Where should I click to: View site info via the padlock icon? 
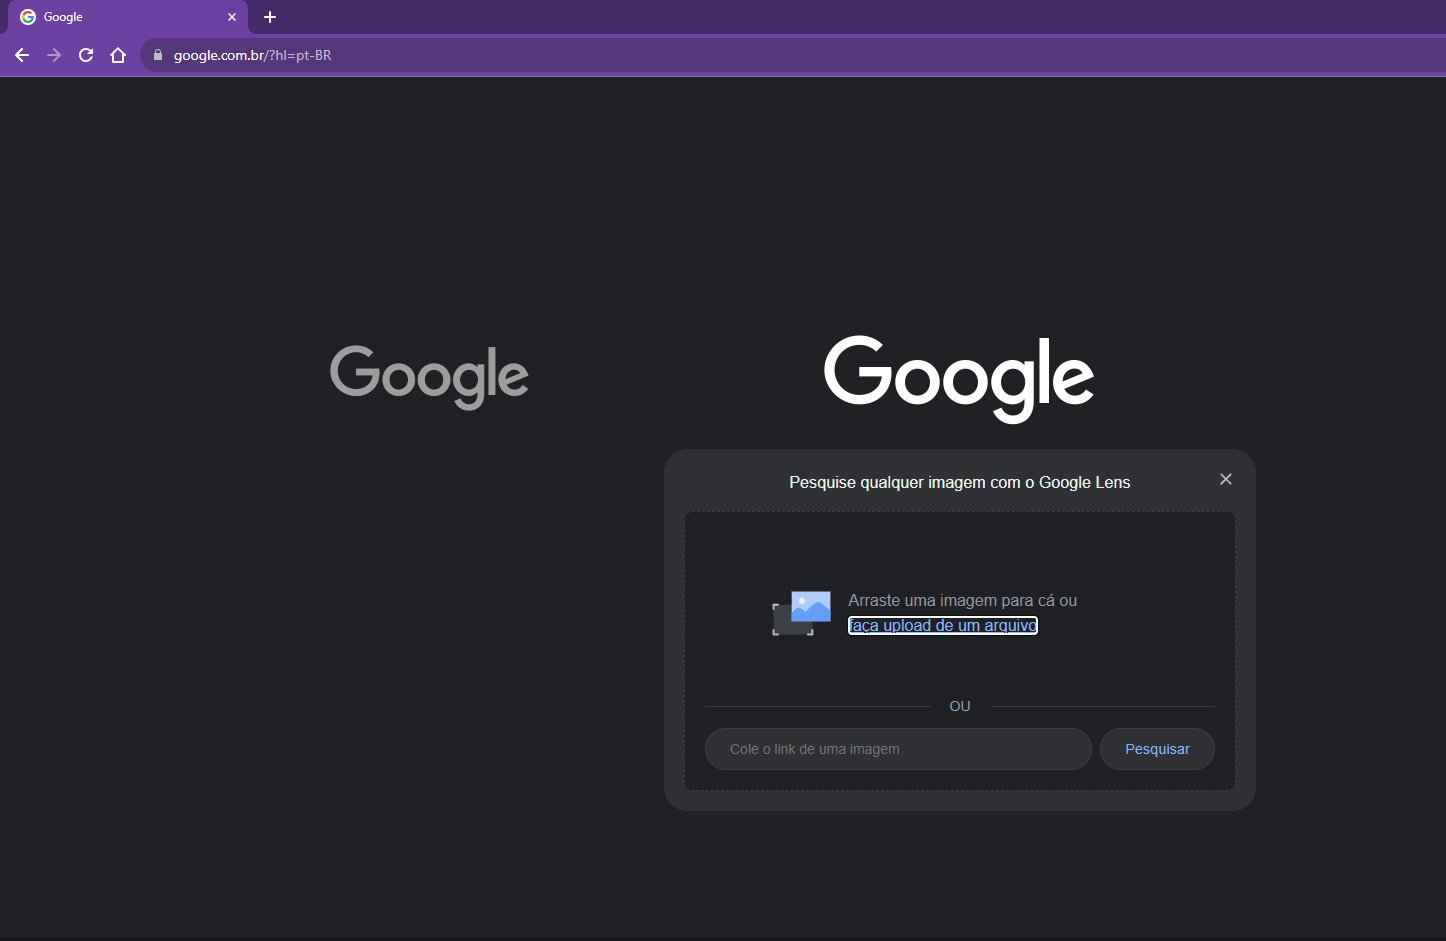pyautogui.click(x=157, y=55)
